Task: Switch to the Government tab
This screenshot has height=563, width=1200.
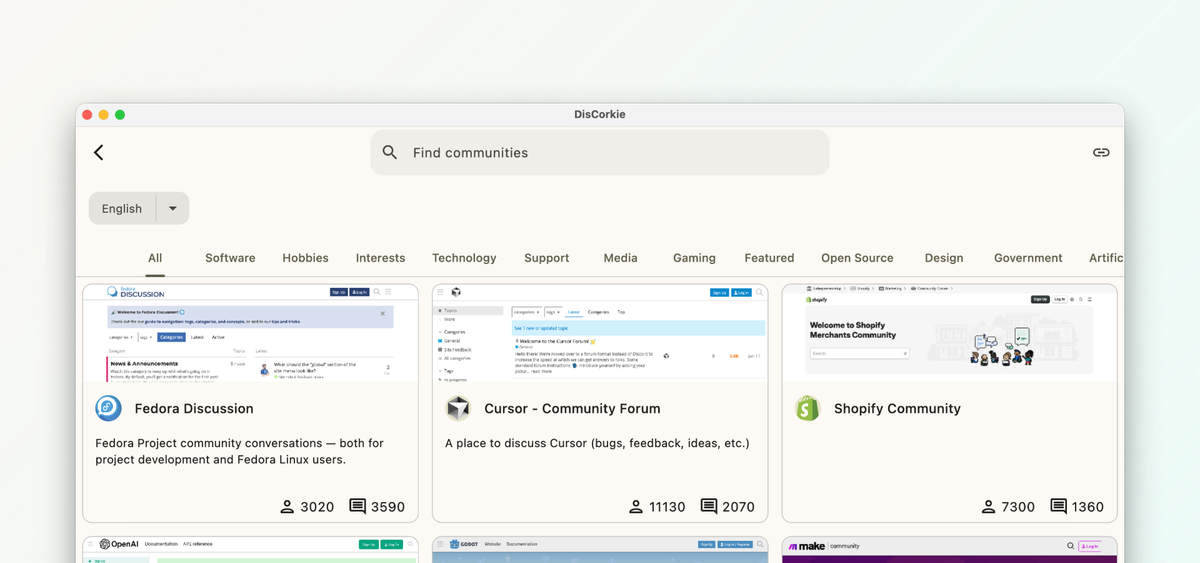Action: point(1028,258)
